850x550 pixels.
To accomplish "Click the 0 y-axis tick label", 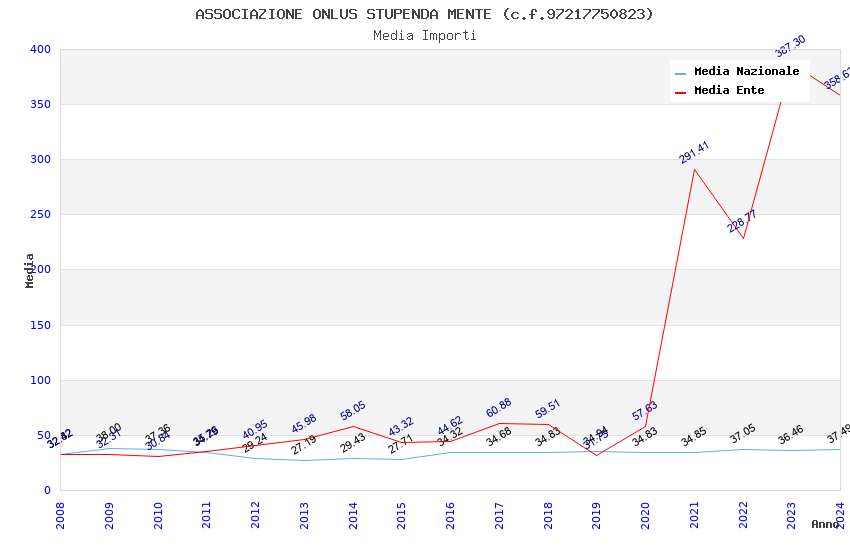I will click(47, 490).
